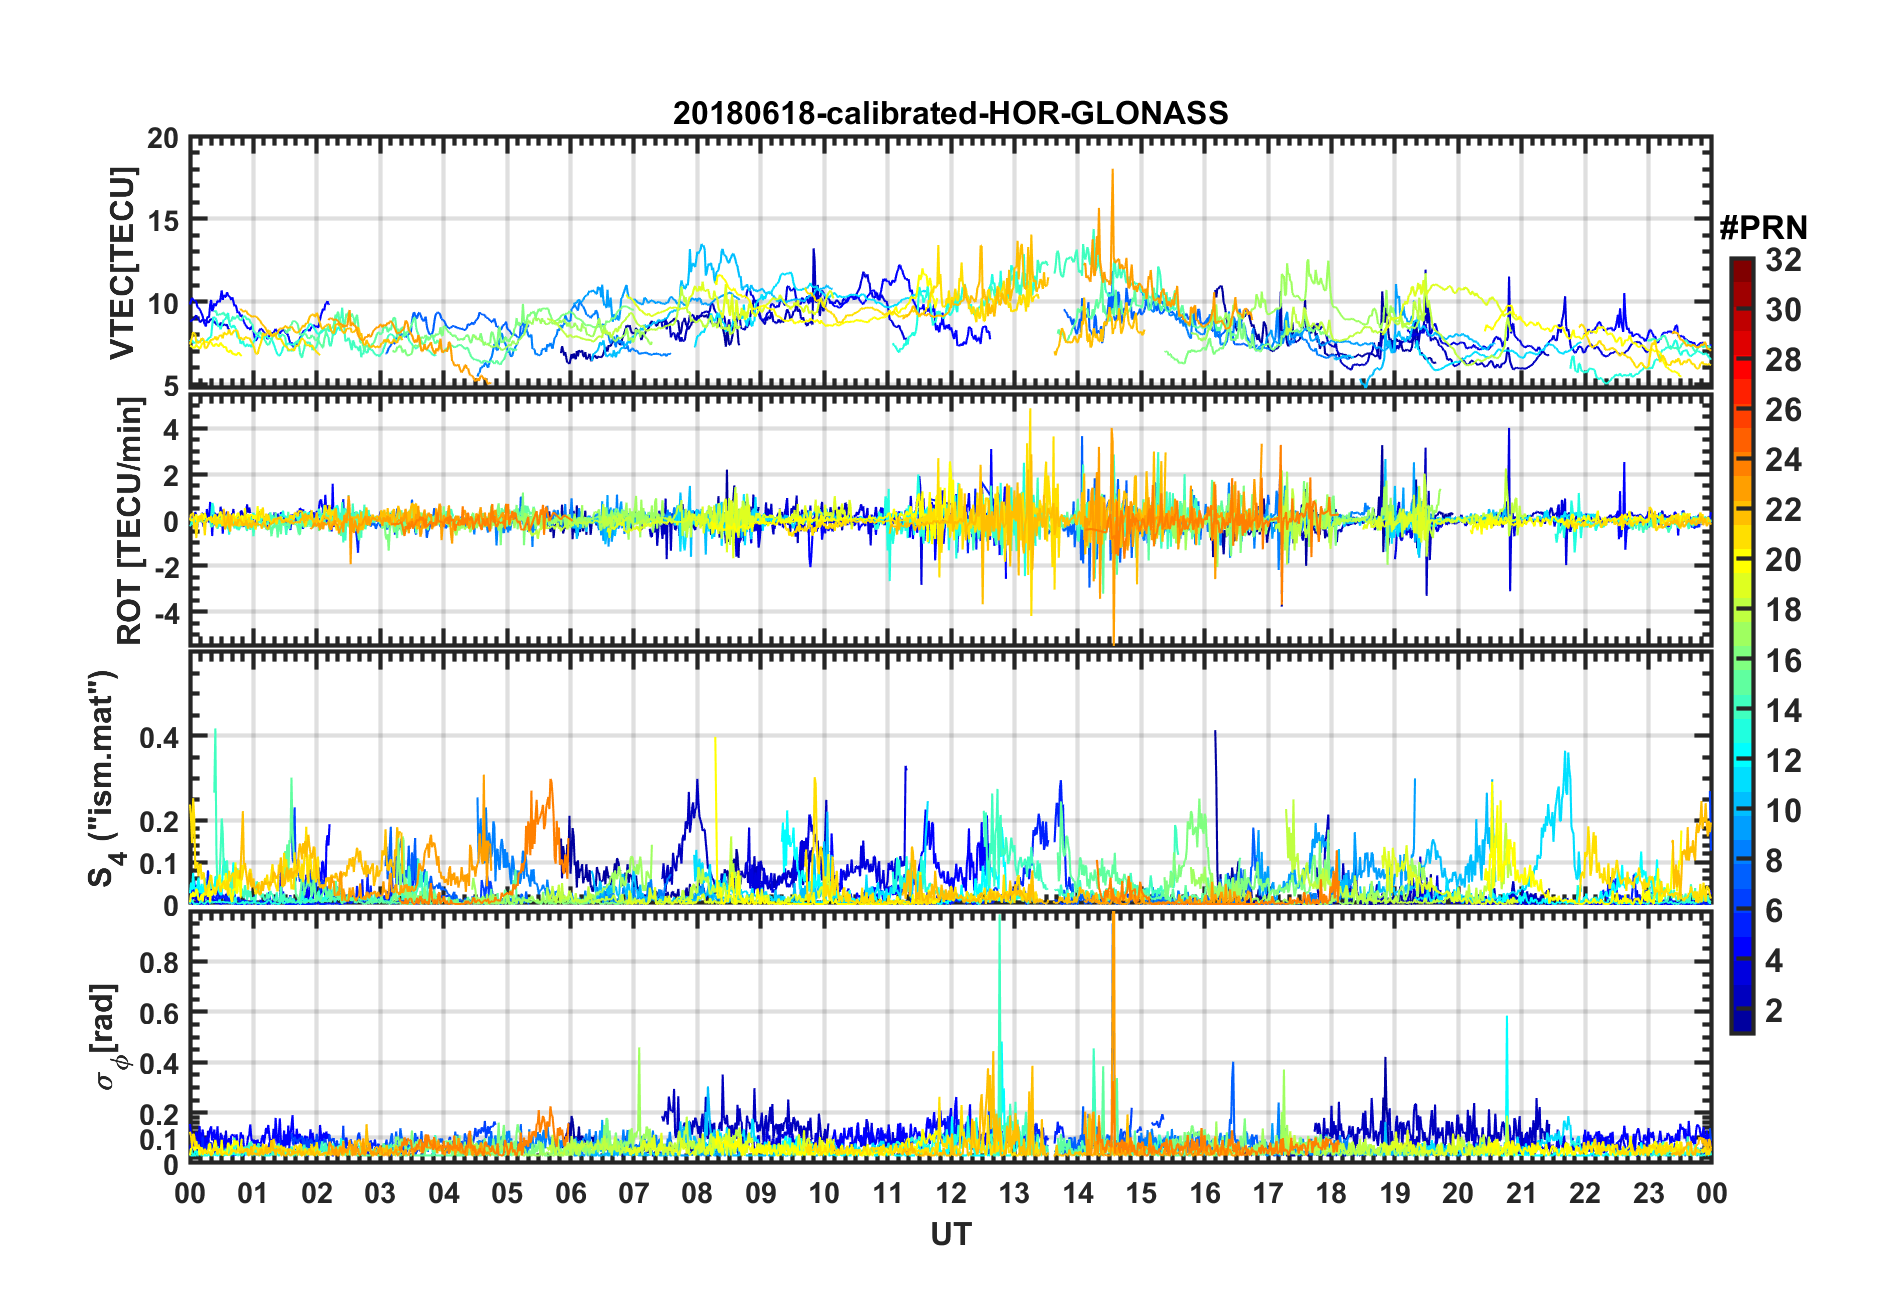Select x-axis hour tick 09

coord(760,1193)
